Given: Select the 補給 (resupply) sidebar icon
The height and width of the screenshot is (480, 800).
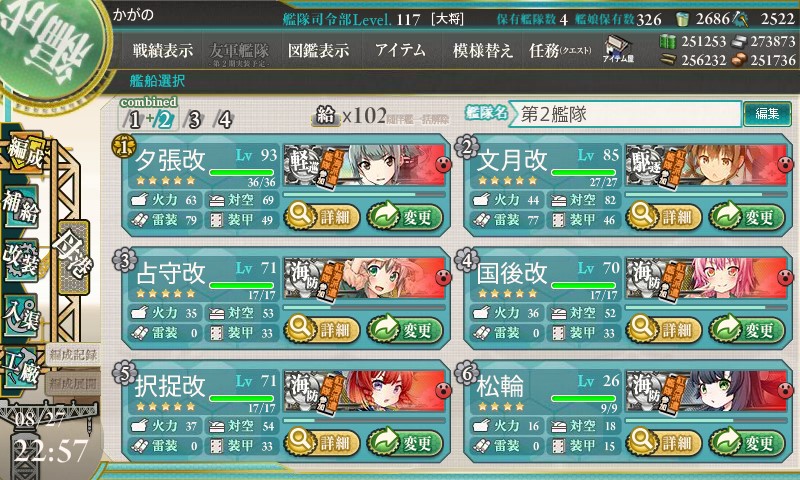Looking at the screenshot, I should pos(21,207).
